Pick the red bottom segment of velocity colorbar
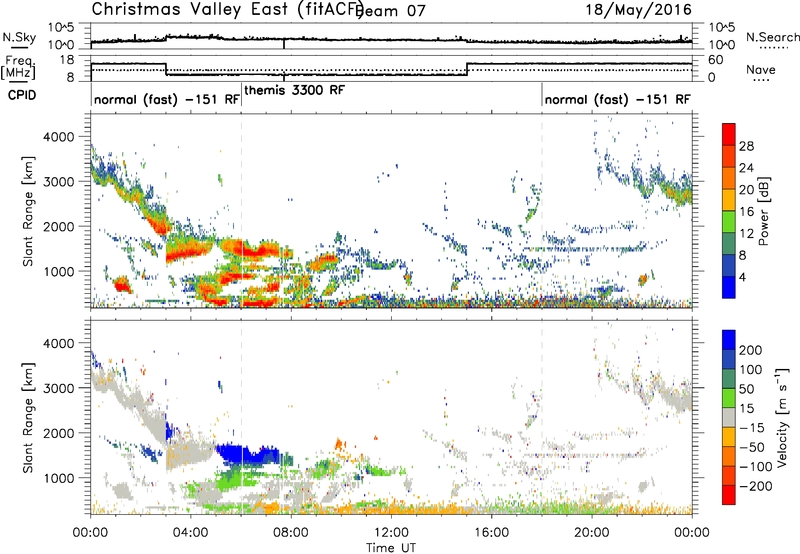800x554 pixels. coord(729,495)
